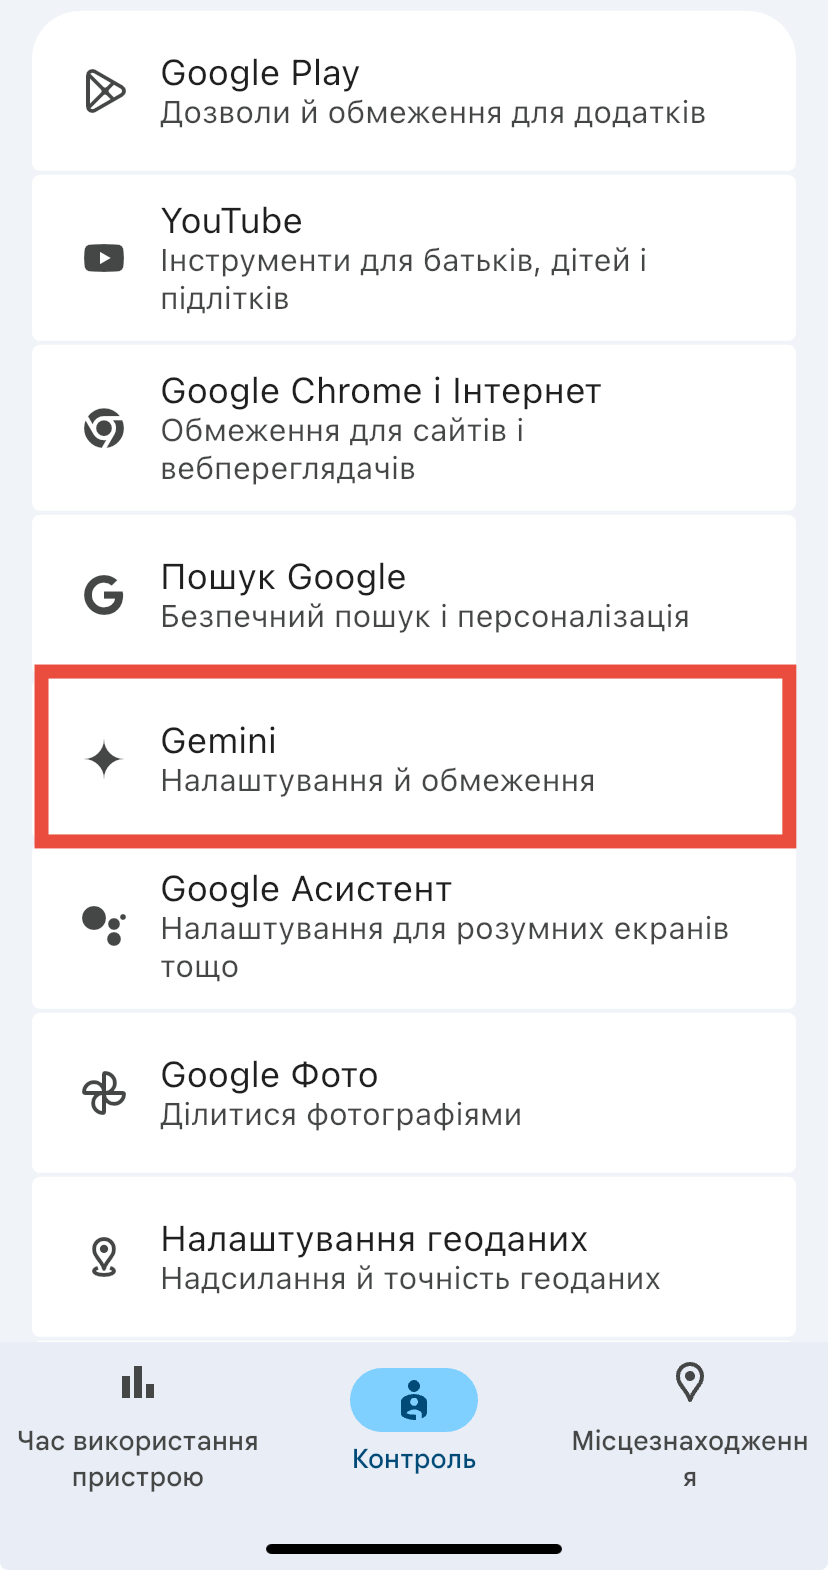Open the Місцезнаходження tab label
This screenshot has height=1570, width=828.
click(690, 1459)
